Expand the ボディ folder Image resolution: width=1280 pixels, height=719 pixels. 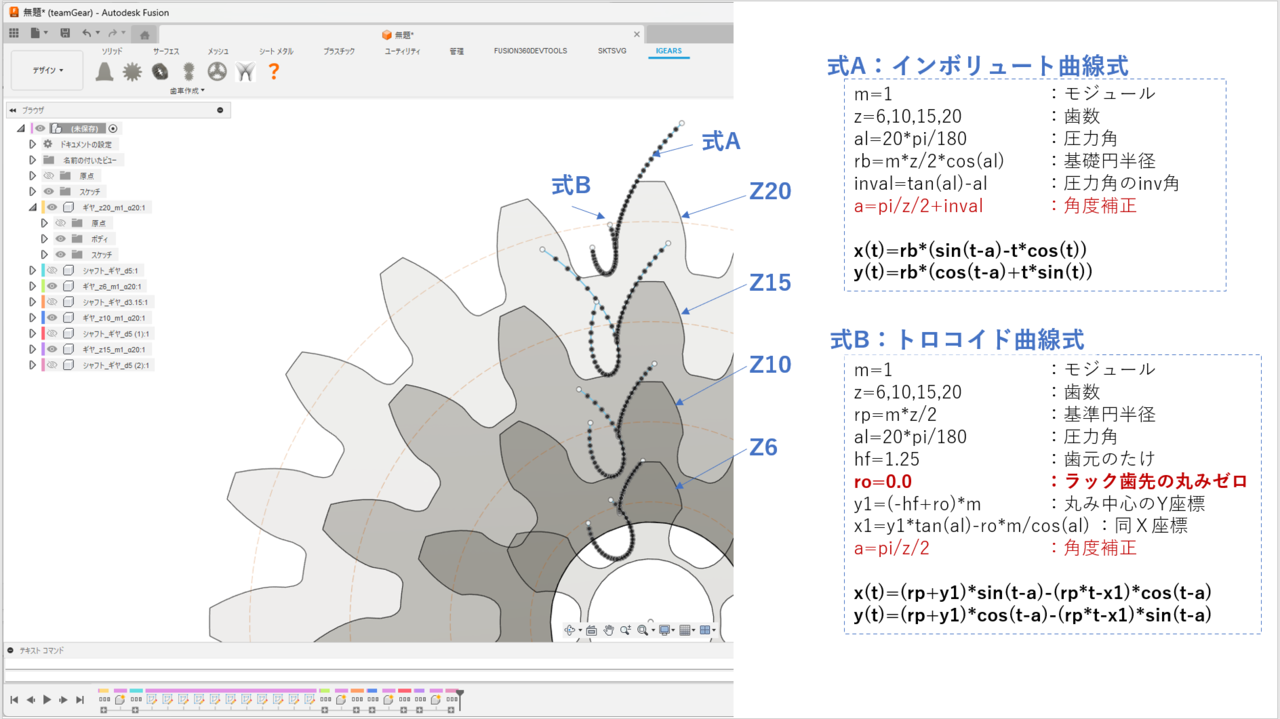click(44, 239)
